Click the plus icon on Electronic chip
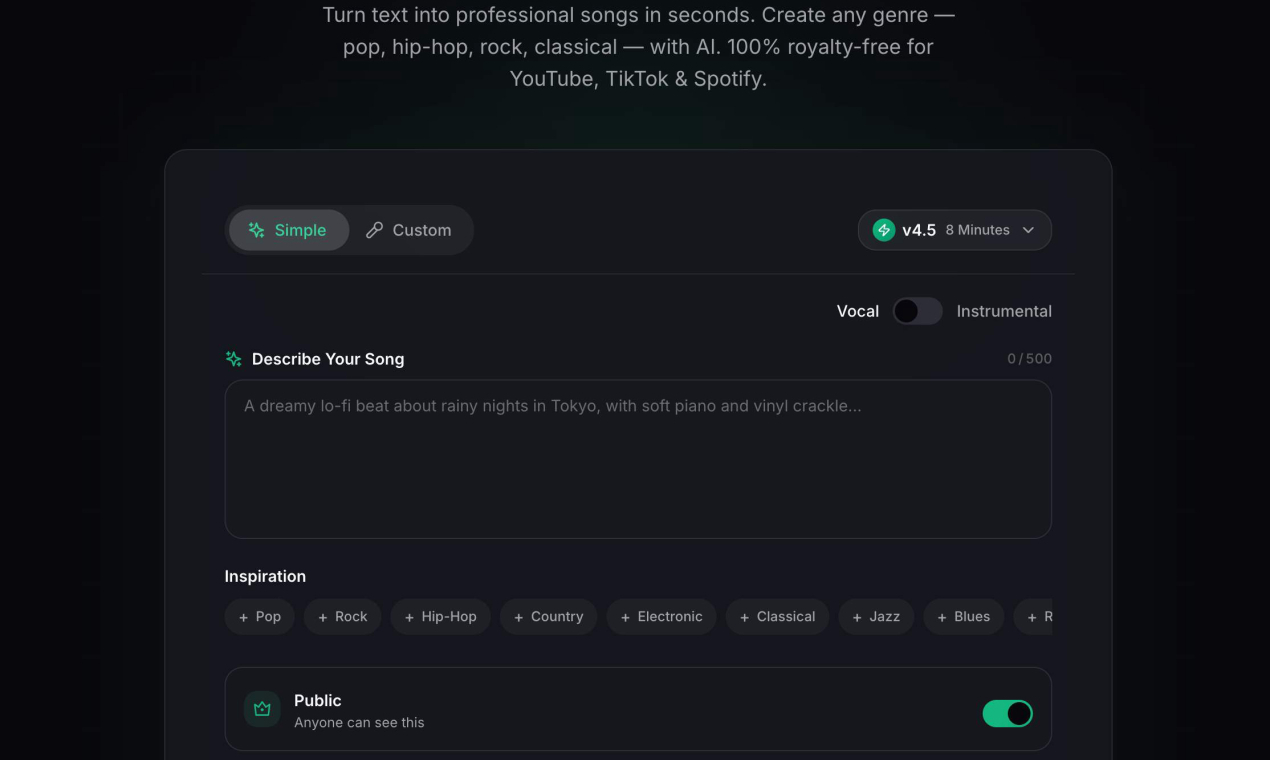 point(625,618)
